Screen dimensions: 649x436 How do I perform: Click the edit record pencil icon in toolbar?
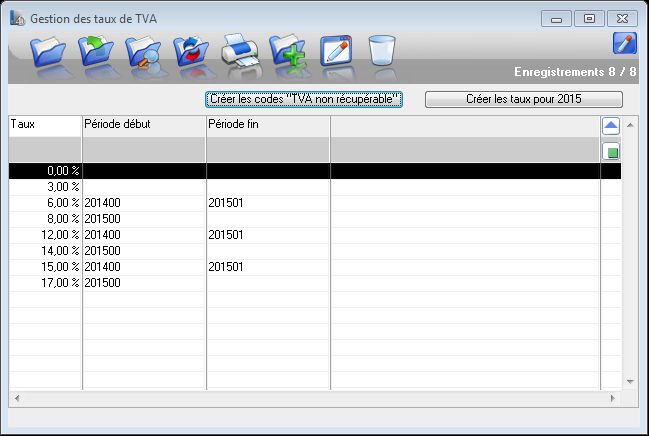(336, 51)
